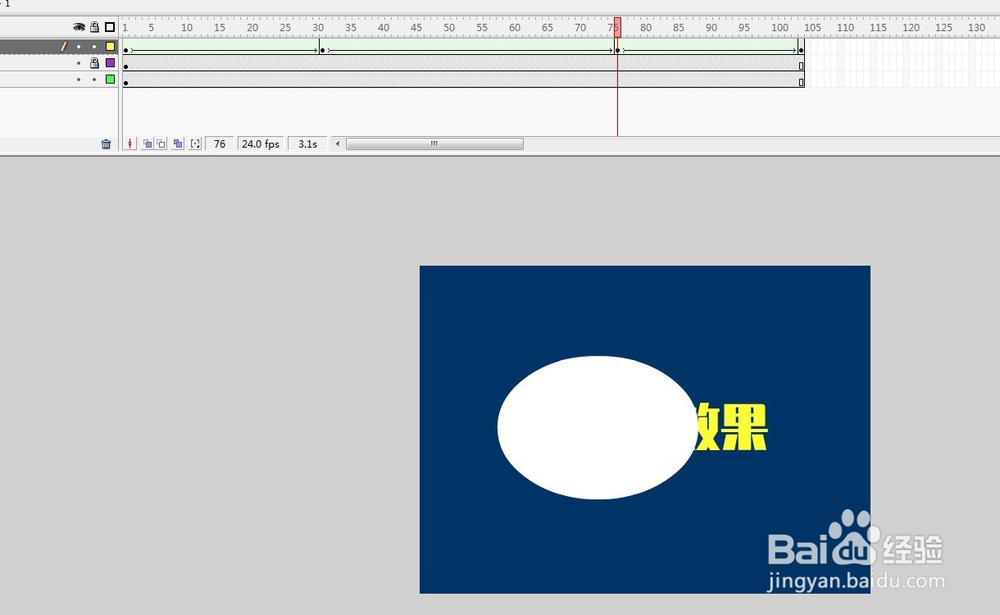The height and width of the screenshot is (615, 1000).
Task: Click the timeline horizontal scrollbar left arrow
Action: click(x=337, y=143)
